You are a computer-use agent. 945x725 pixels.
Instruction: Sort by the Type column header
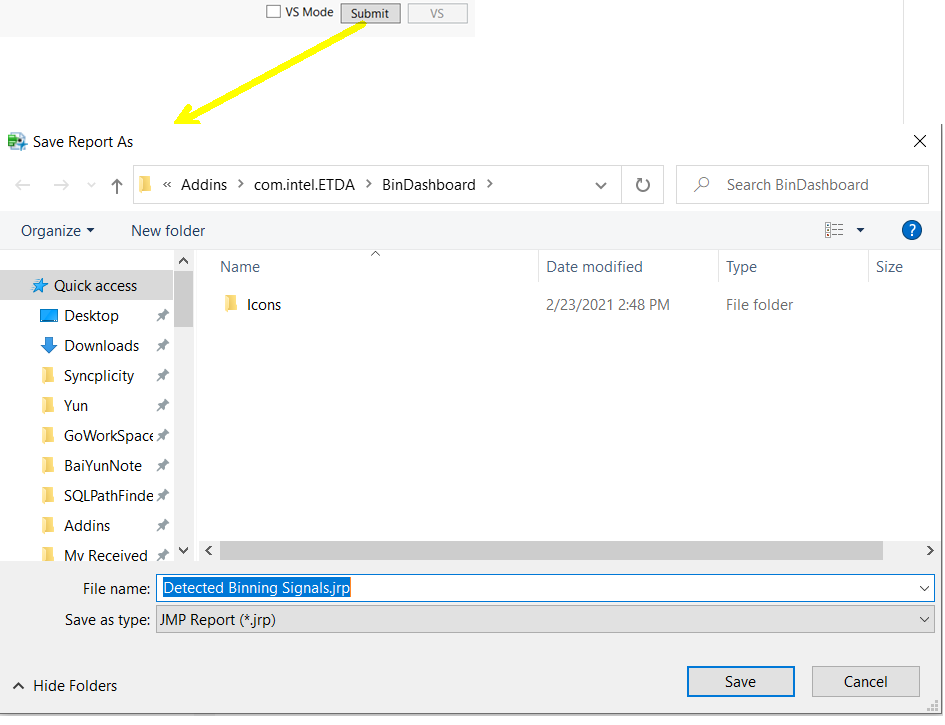pyautogui.click(x=741, y=266)
